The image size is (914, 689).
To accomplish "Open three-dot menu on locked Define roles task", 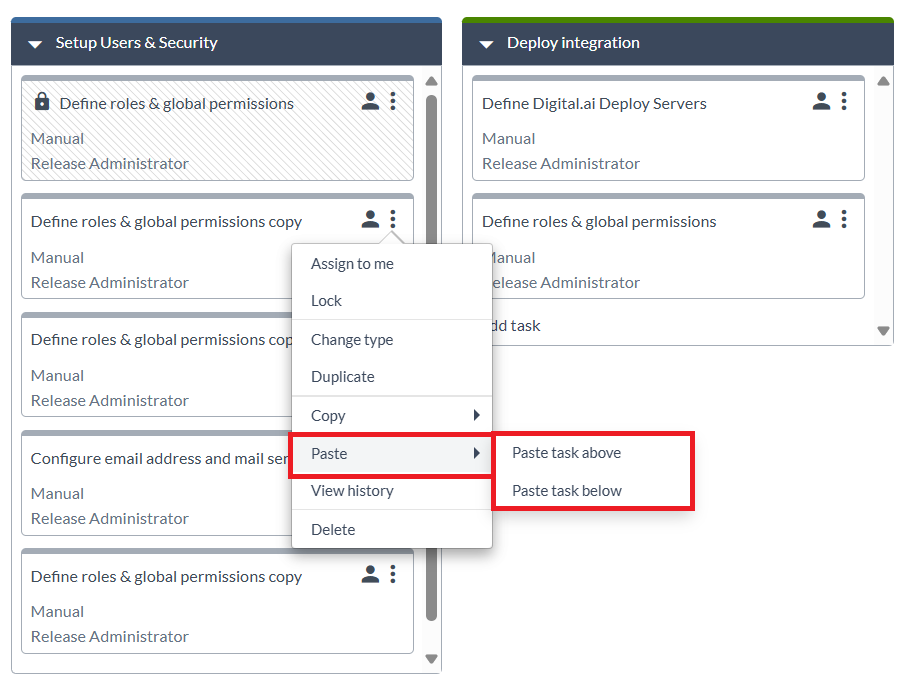I will pyautogui.click(x=393, y=101).
